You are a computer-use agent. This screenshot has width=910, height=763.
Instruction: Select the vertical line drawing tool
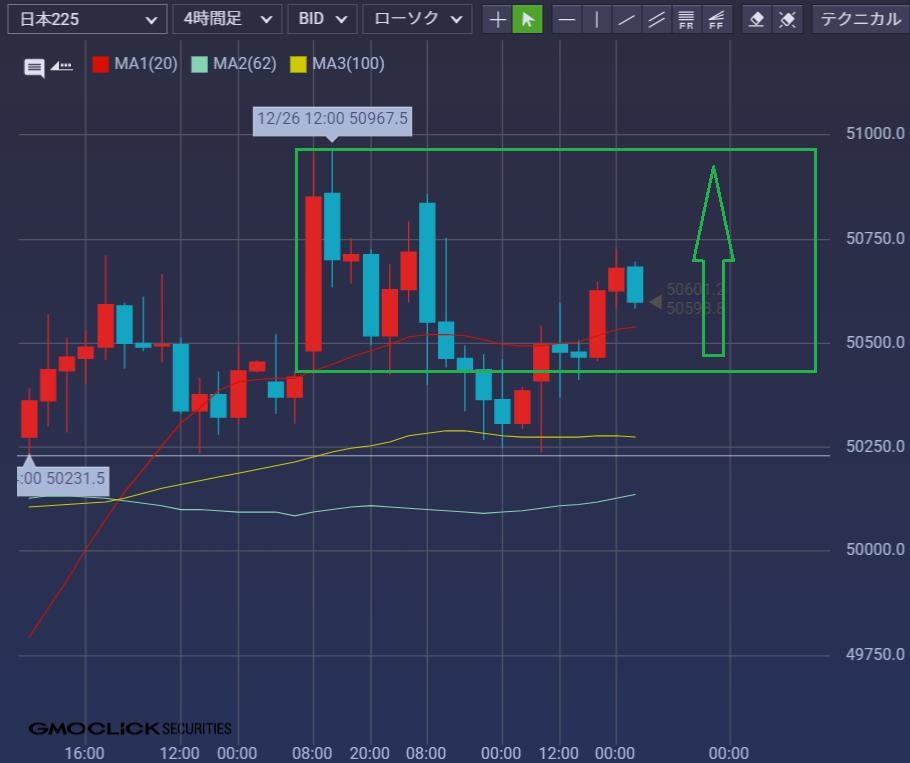(x=597, y=19)
